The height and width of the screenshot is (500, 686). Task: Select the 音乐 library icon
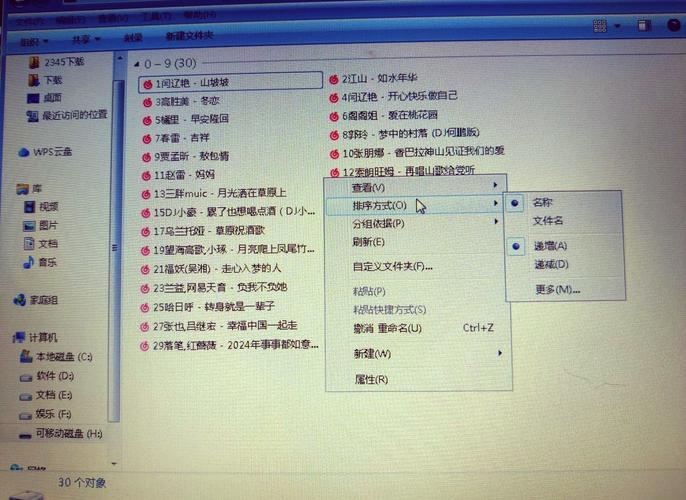[28, 262]
